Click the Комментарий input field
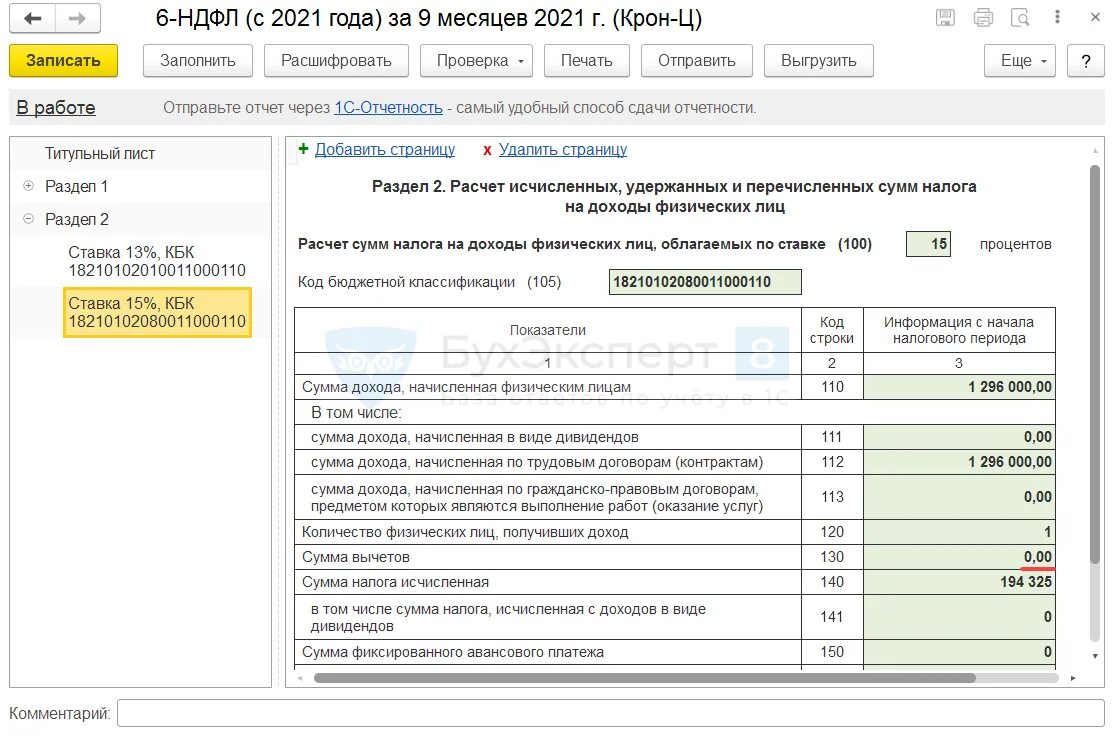1115x736 pixels. coord(610,713)
